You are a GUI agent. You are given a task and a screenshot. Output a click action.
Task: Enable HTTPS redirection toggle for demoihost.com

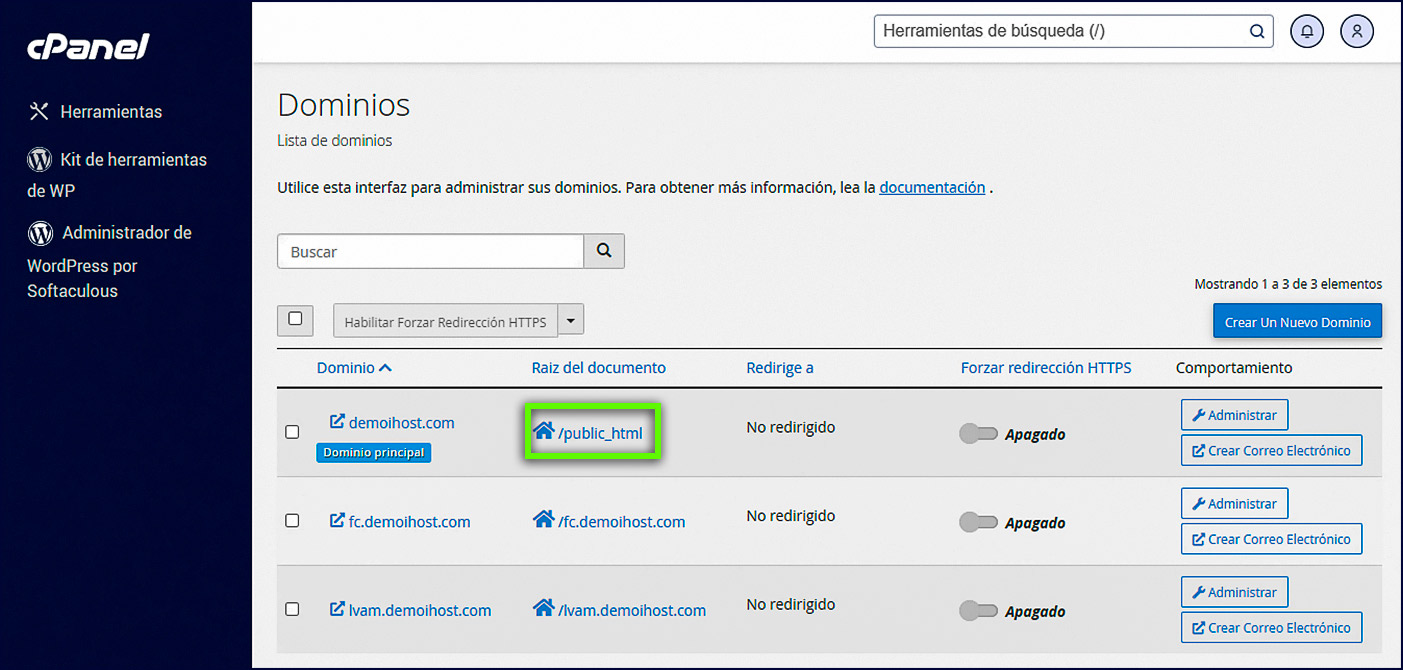click(x=979, y=434)
